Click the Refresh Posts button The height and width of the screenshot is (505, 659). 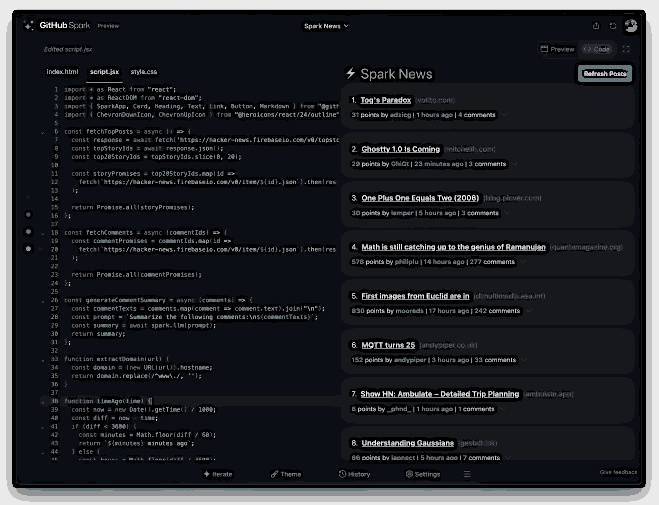click(x=604, y=73)
